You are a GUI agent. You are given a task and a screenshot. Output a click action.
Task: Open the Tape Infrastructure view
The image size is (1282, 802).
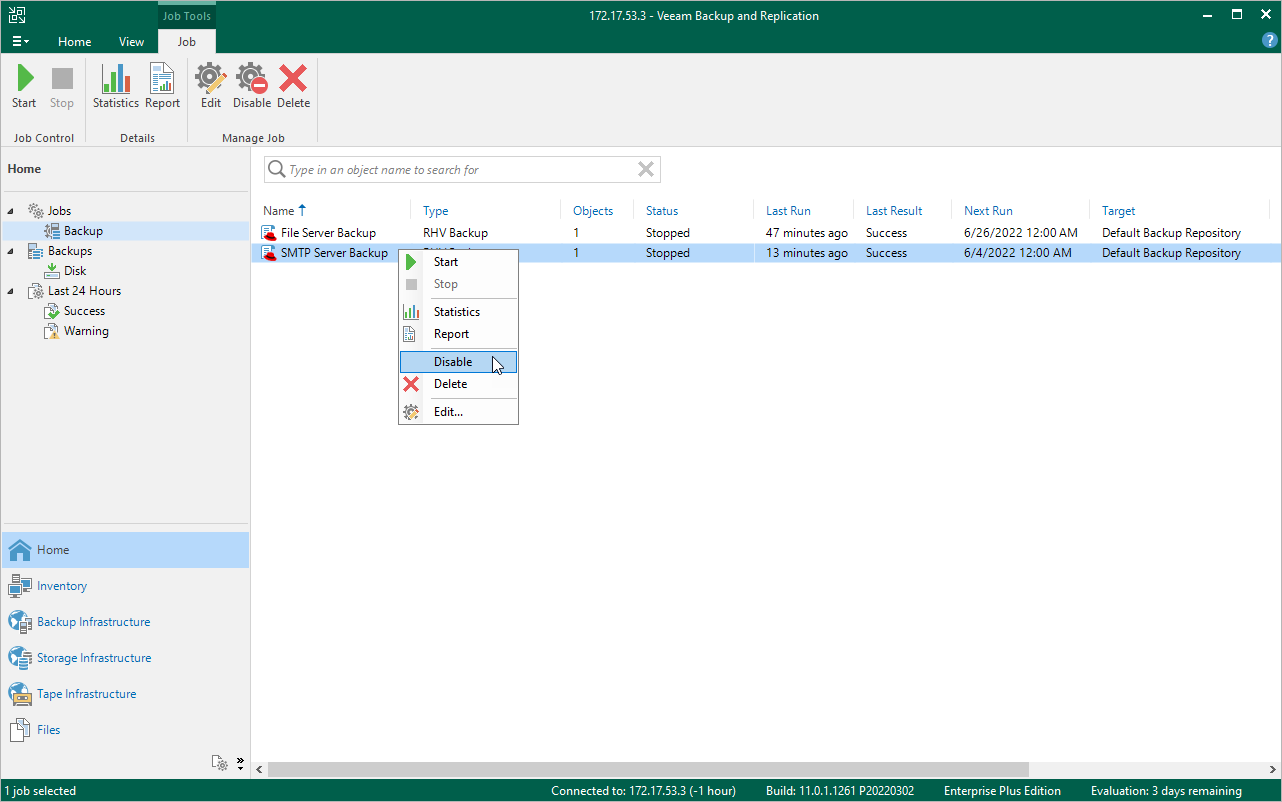pyautogui.click(x=125, y=694)
